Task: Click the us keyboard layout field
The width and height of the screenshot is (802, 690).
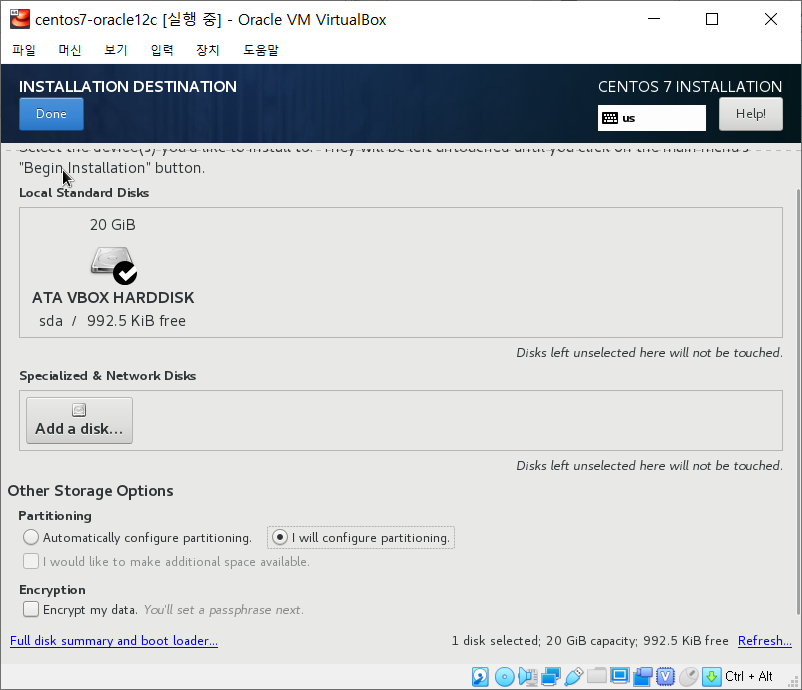Action: pos(652,118)
